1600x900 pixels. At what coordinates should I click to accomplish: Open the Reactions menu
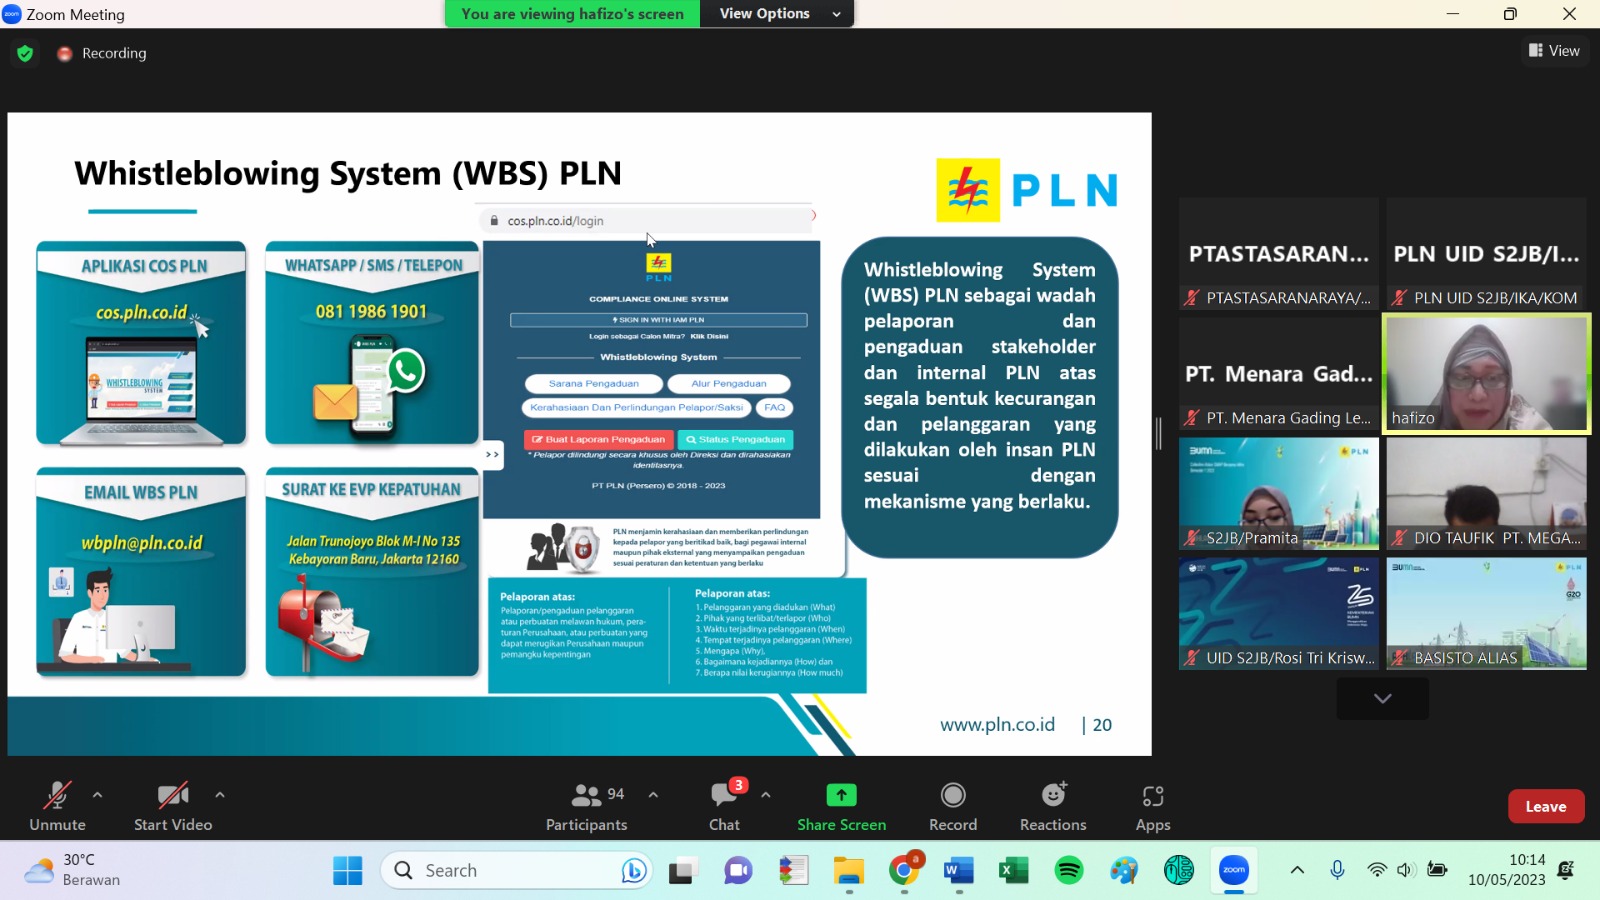1053,806
